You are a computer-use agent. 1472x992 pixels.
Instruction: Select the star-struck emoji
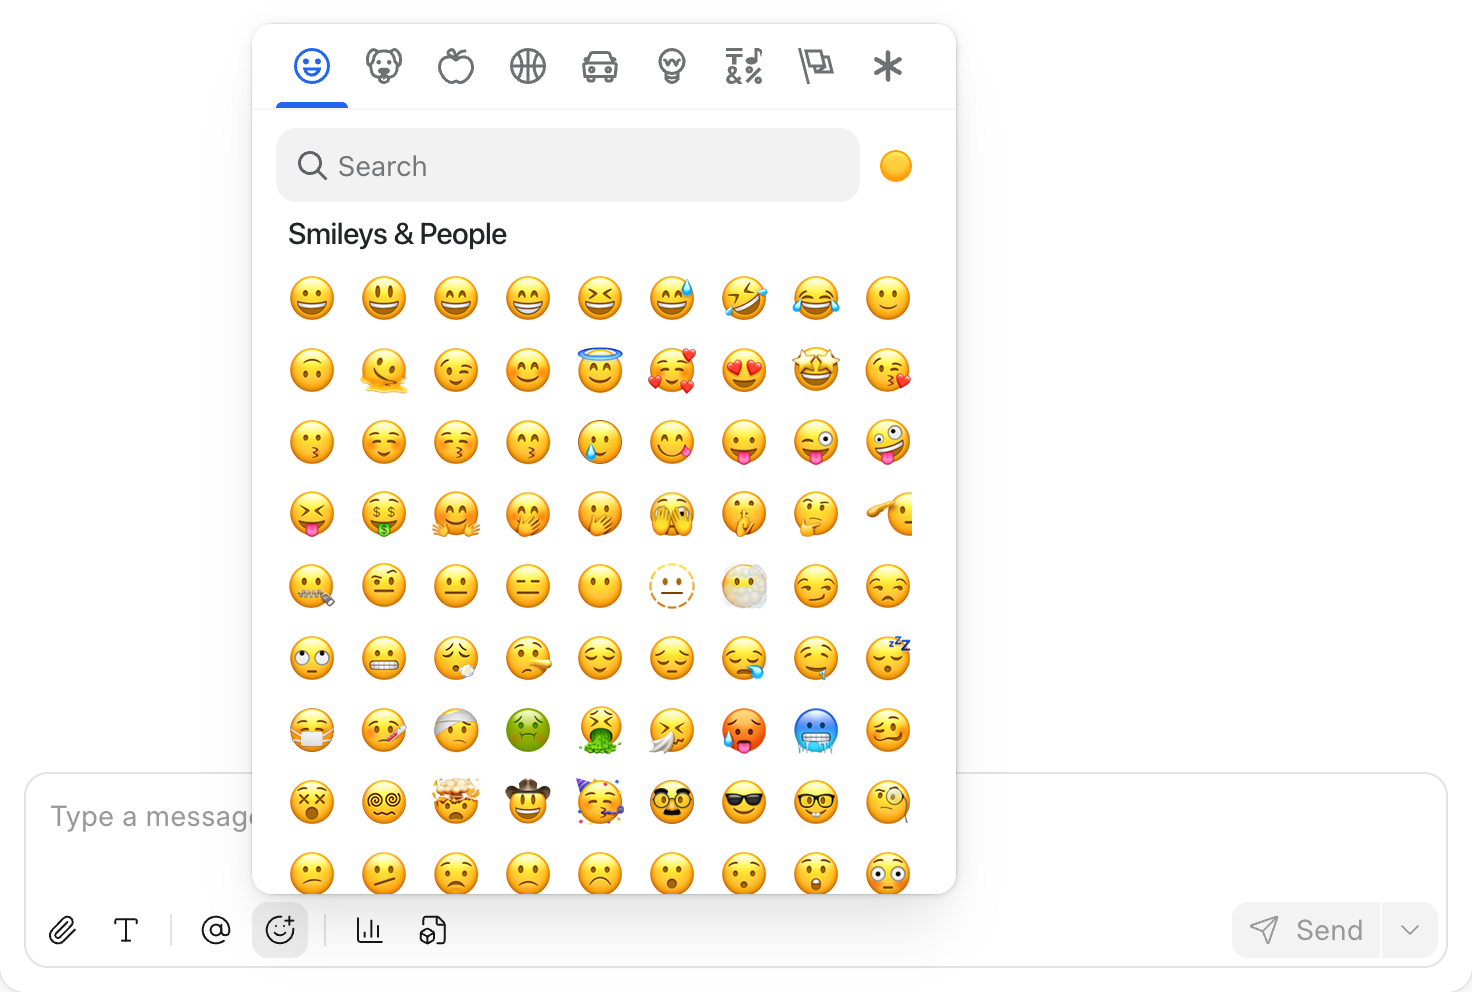pos(816,370)
